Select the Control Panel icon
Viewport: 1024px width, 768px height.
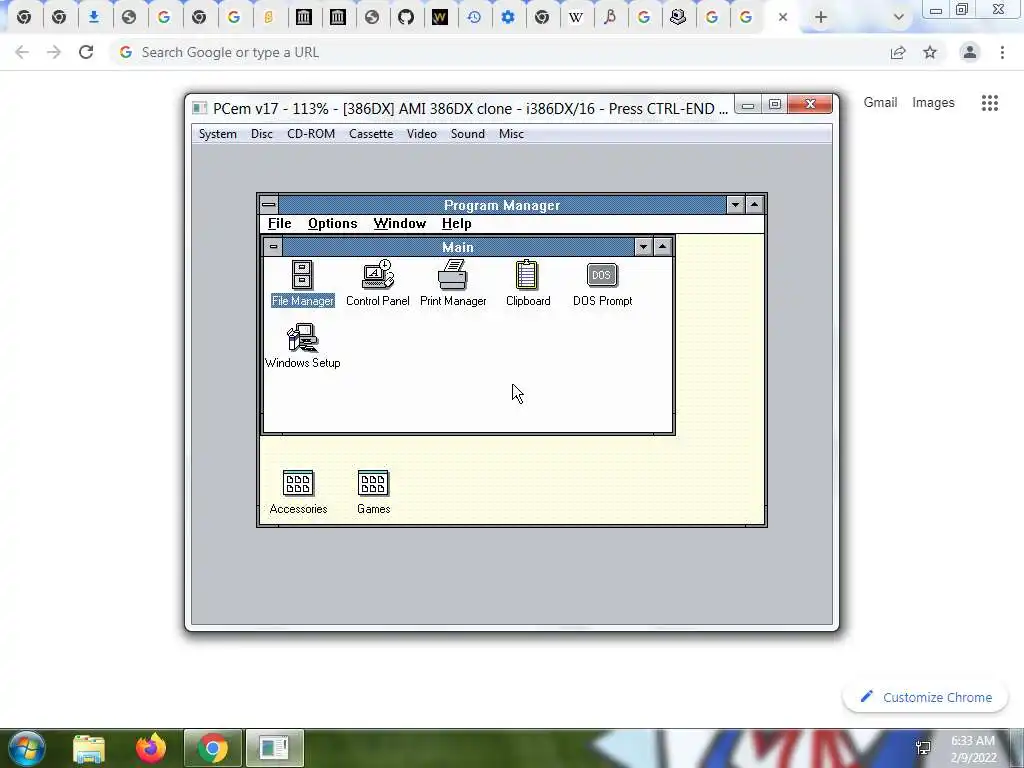(377, 283)
